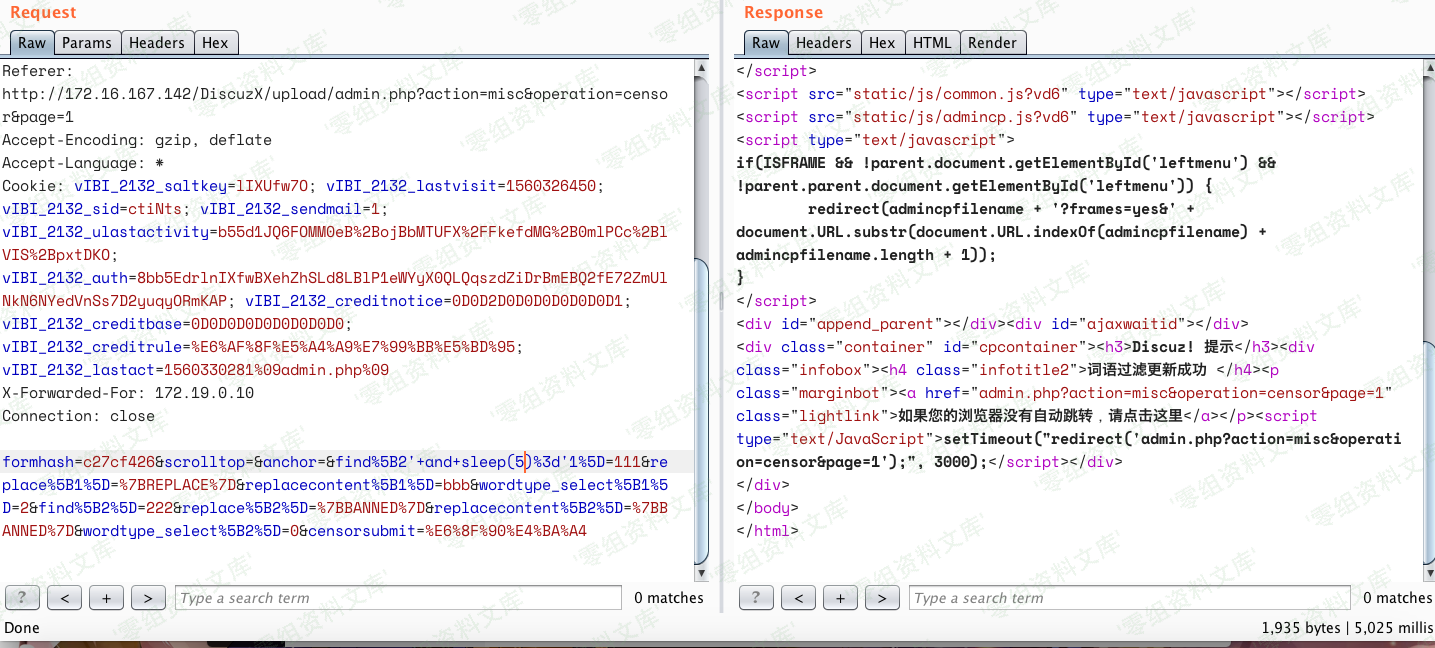Focus the Response search term field
The height and width of the screenshot is (648, 1435).
coord(1130,598)
